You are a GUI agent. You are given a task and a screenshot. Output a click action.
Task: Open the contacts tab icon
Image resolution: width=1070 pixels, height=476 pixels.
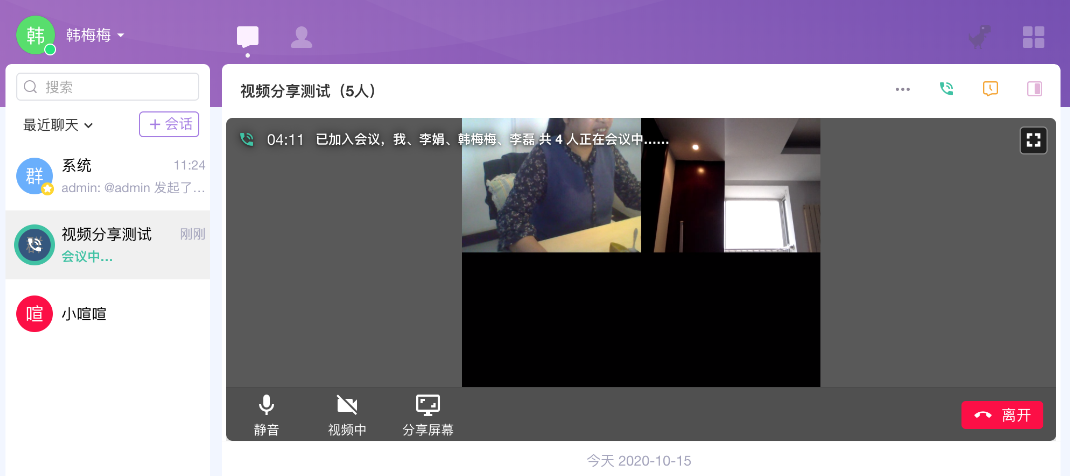(x=302, y=37)
